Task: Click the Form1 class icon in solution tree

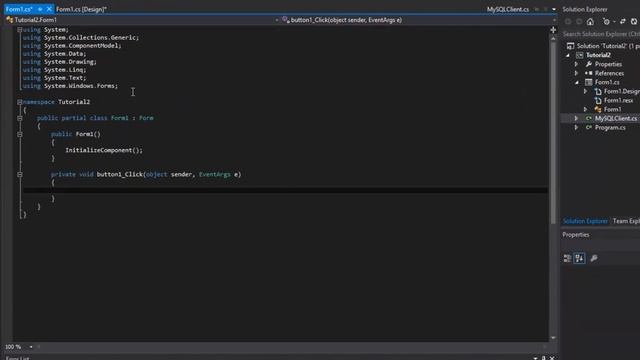Action: (x=598, y=109)
